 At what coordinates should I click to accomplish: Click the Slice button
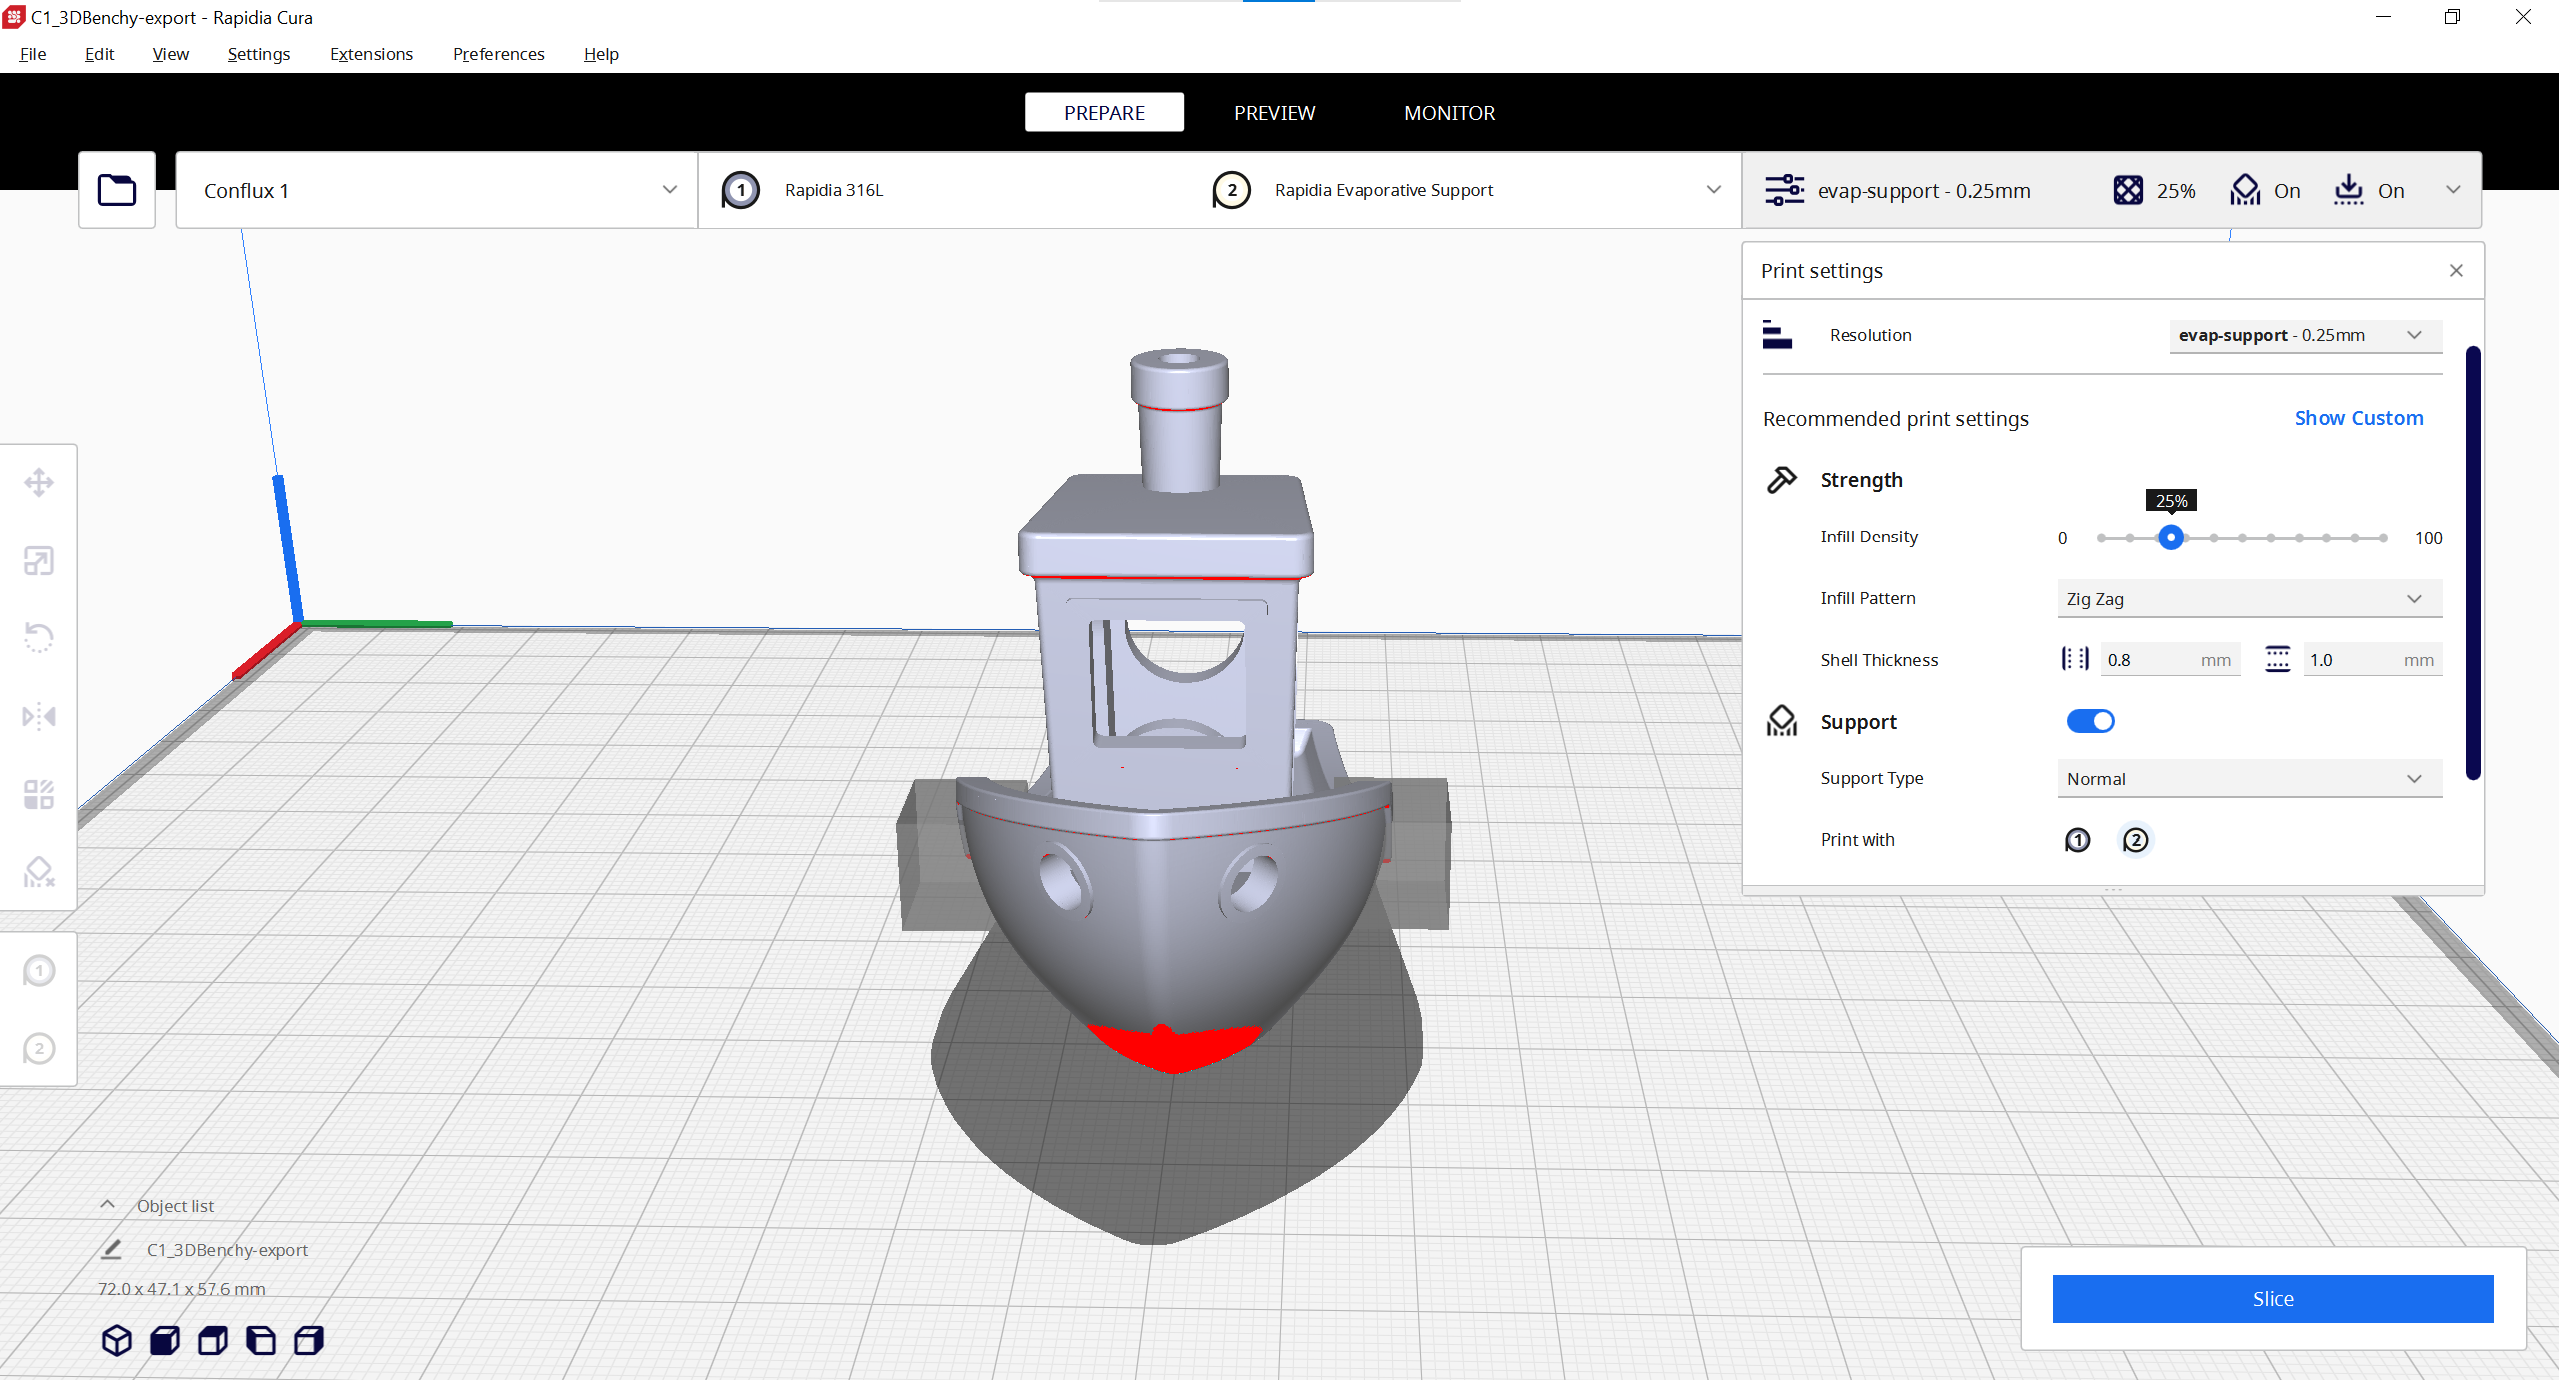pyautogui.click(x=2272, y=1299)
